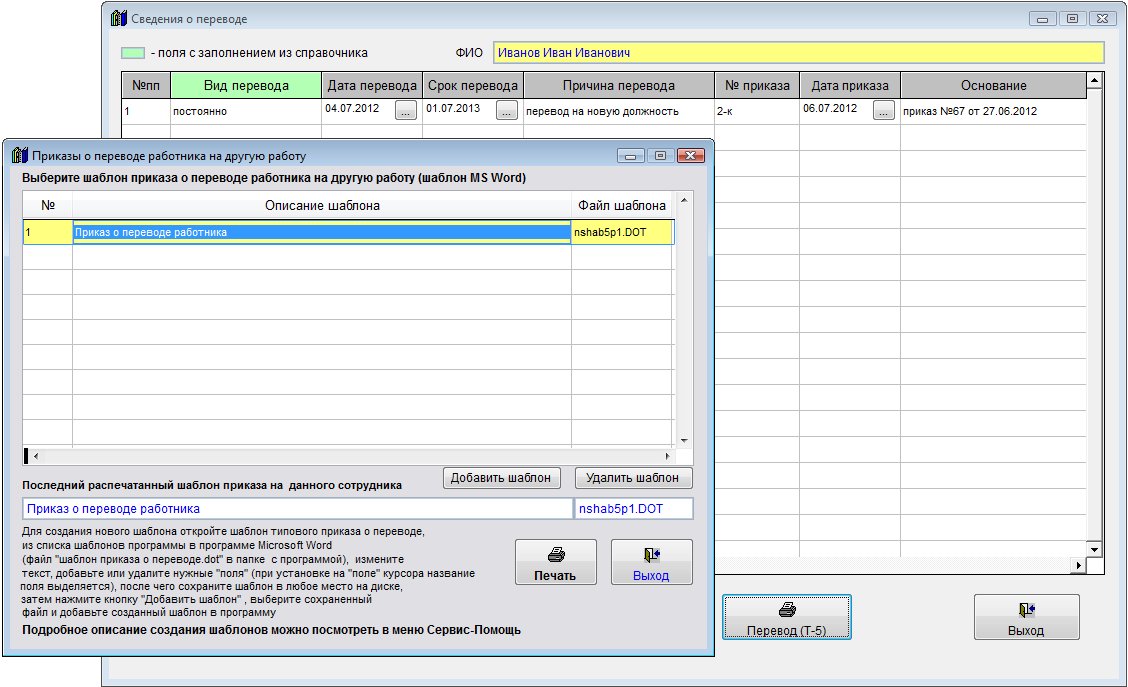The width and height of the screenshot is (1128, 687).
Task: Click the exit door icon on the dialog's Выход button
Action: [652, 555]
